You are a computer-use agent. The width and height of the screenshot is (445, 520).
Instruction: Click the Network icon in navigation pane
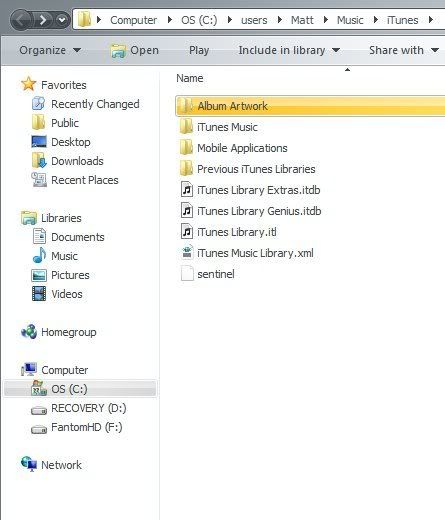29,464
